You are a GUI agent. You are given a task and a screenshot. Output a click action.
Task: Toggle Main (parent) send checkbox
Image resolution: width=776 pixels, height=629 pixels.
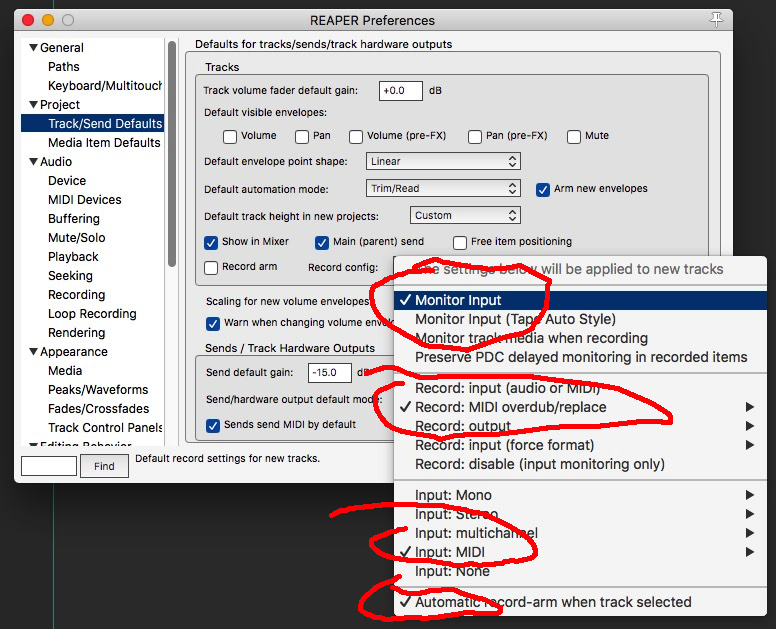tap(322, 242)
